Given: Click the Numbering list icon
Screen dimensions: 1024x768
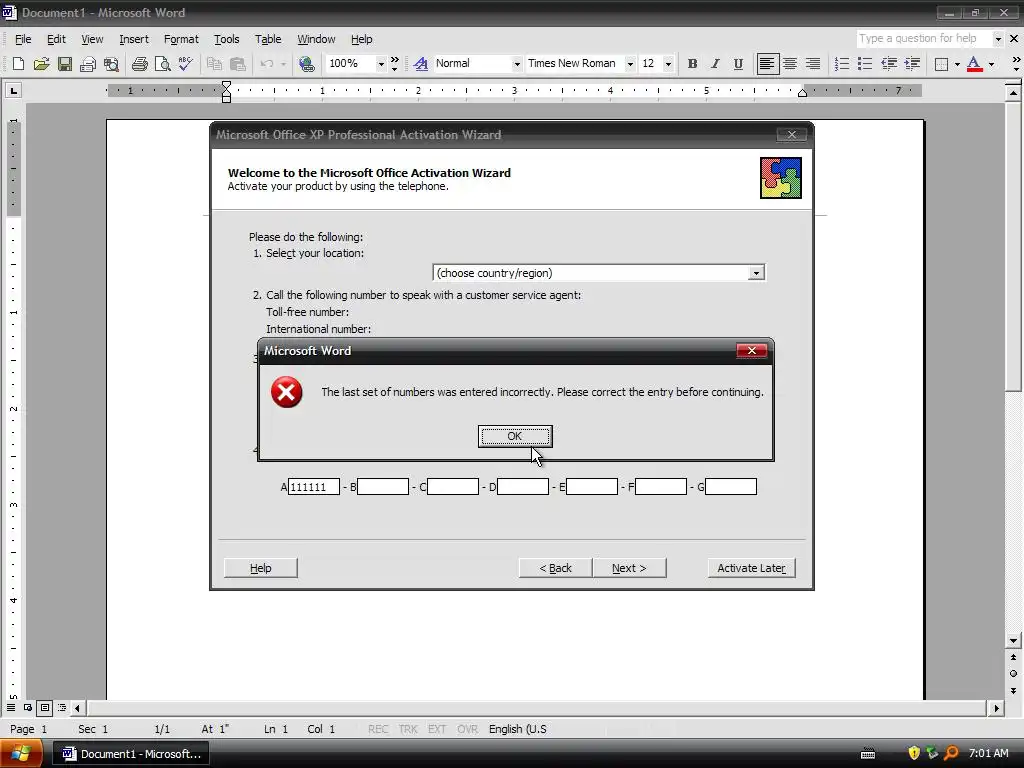Looking at the screenshot, I should pyautogui.click(x=842, y=63).
